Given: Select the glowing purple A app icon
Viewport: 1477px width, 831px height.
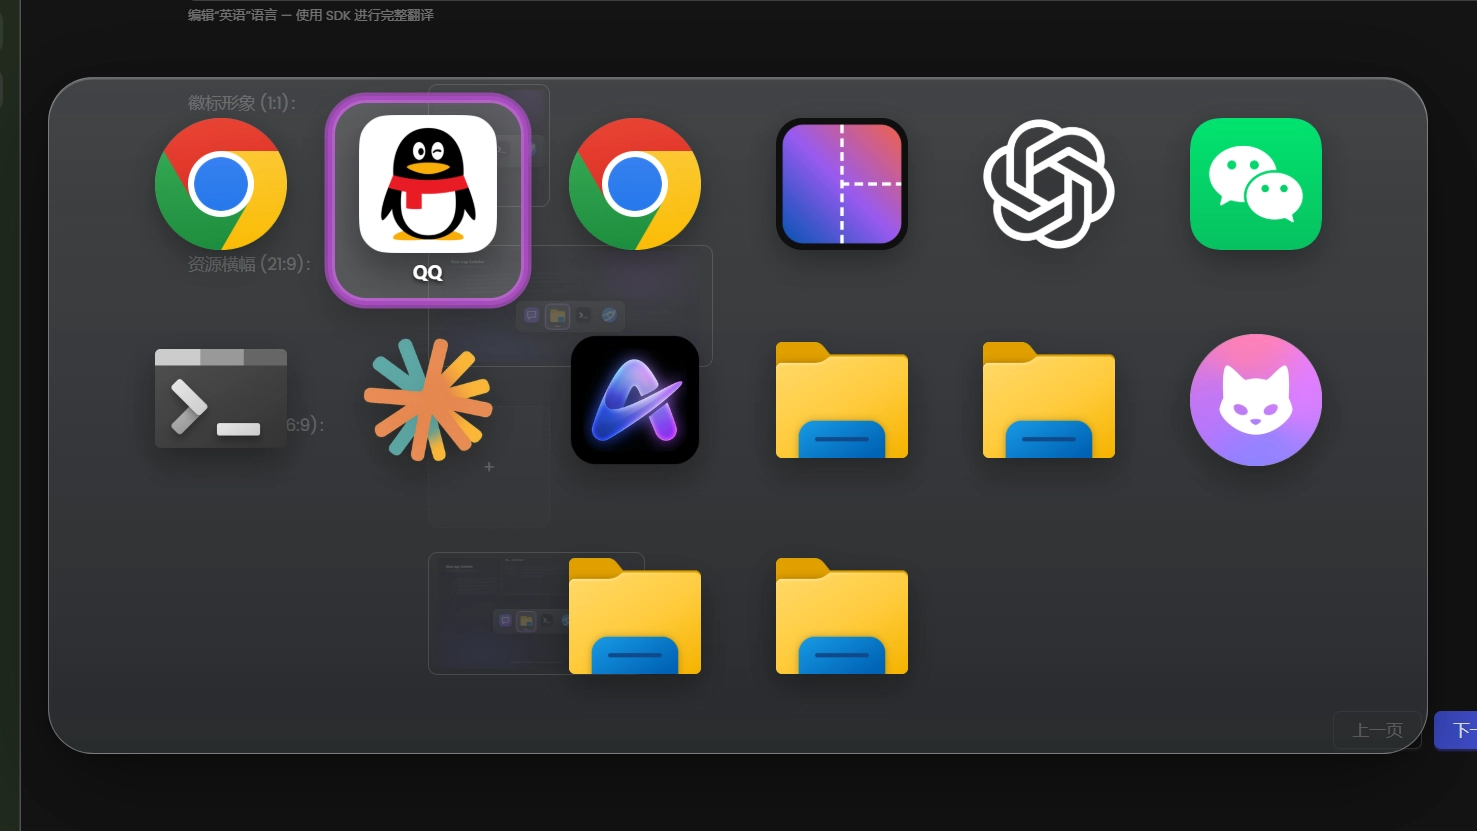Looking at the screenshot, I should (635, 400).
